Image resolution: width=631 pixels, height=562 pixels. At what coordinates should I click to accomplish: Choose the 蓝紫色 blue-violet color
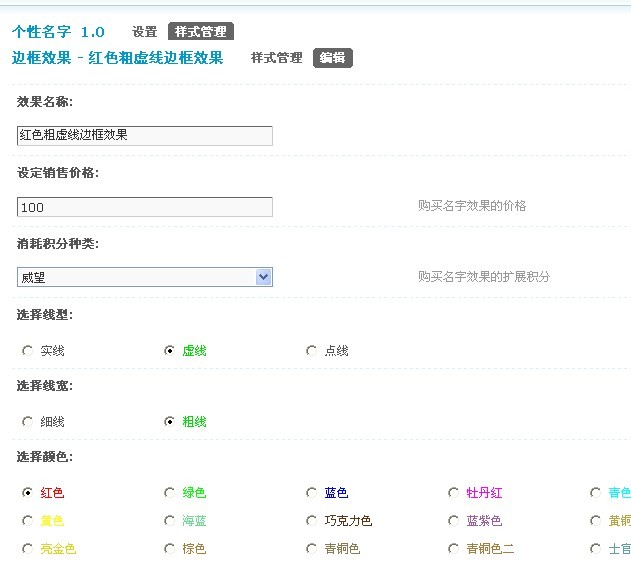pos(455,521)
